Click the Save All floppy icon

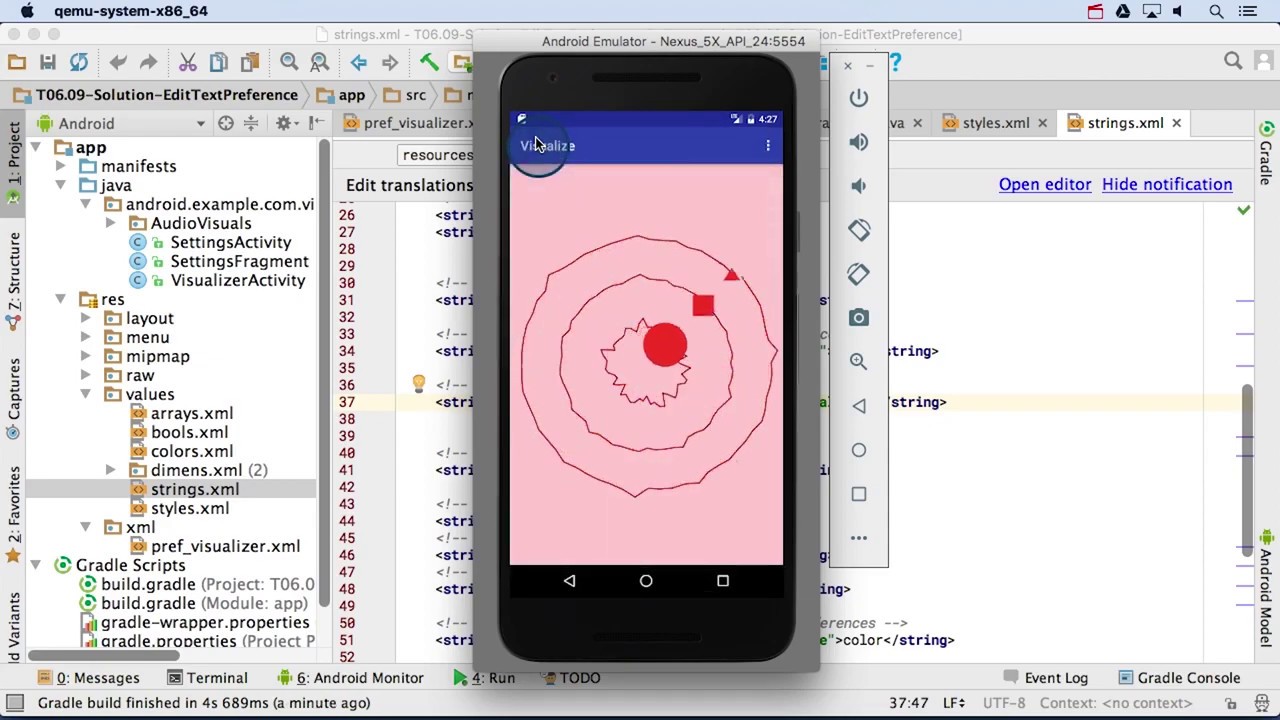click(47, 62)
